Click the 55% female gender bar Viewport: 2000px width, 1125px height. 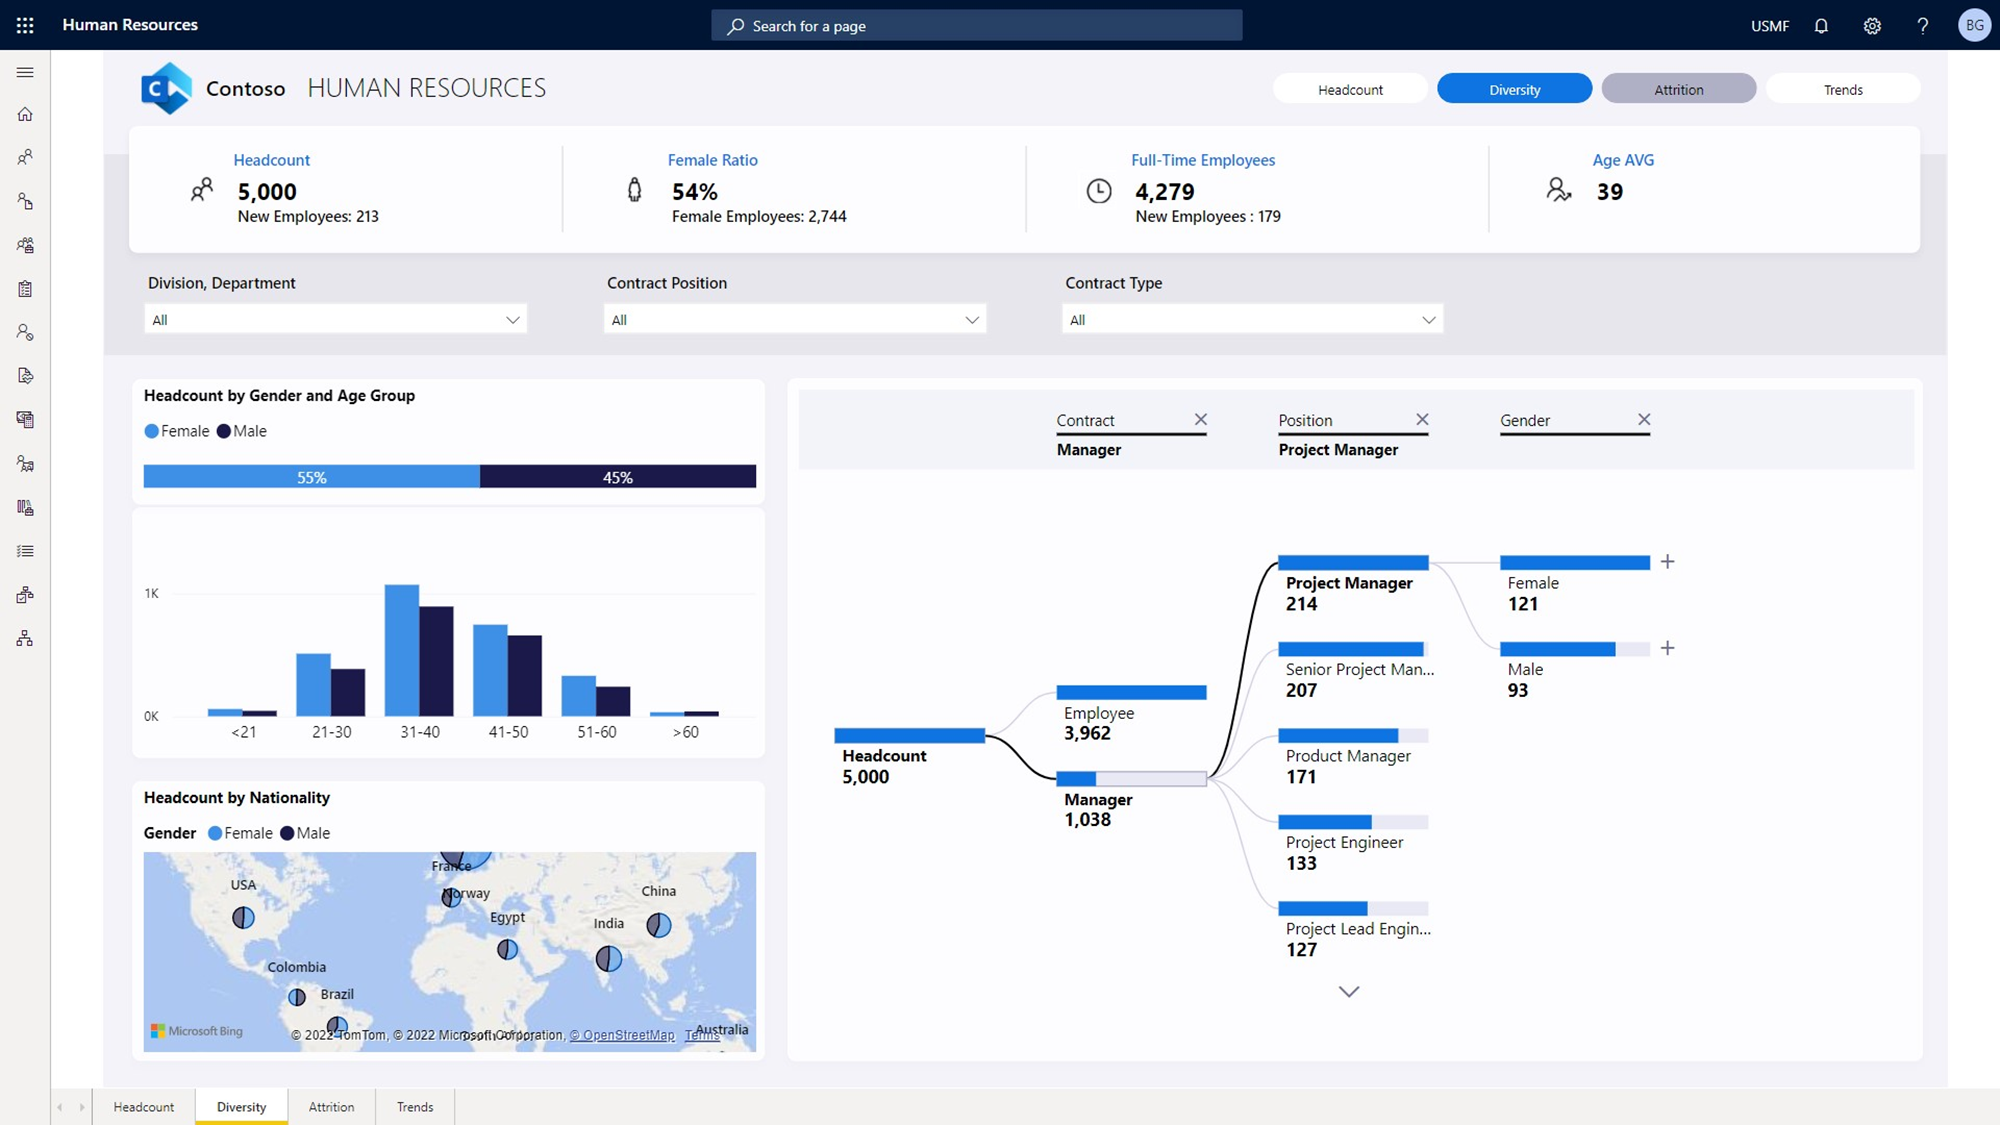click(312, 477)
